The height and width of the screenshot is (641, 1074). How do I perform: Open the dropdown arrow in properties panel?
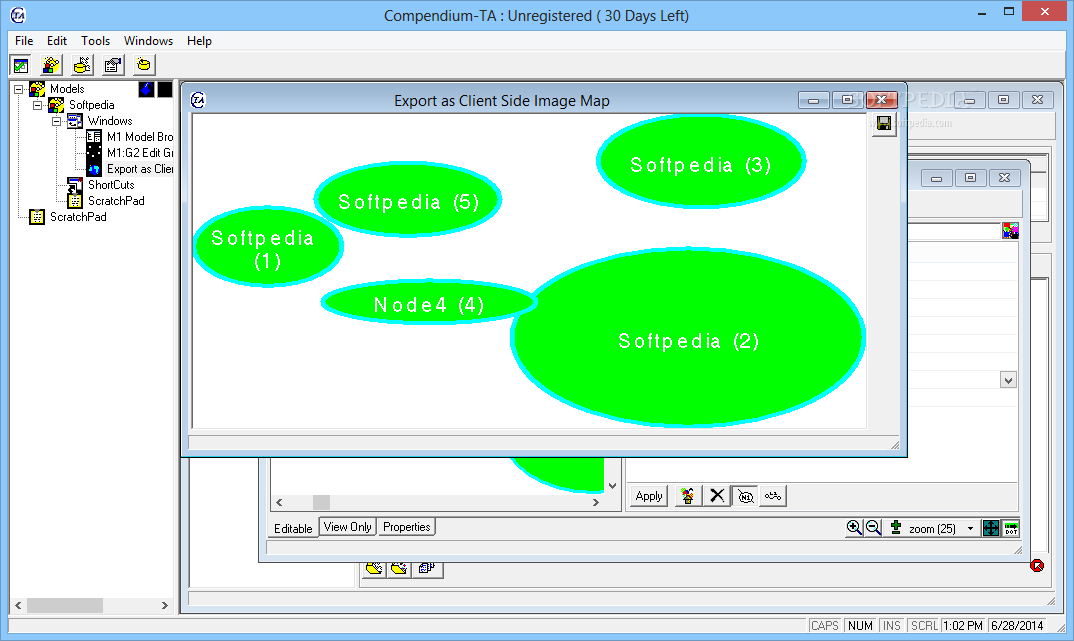(1008, 380)
